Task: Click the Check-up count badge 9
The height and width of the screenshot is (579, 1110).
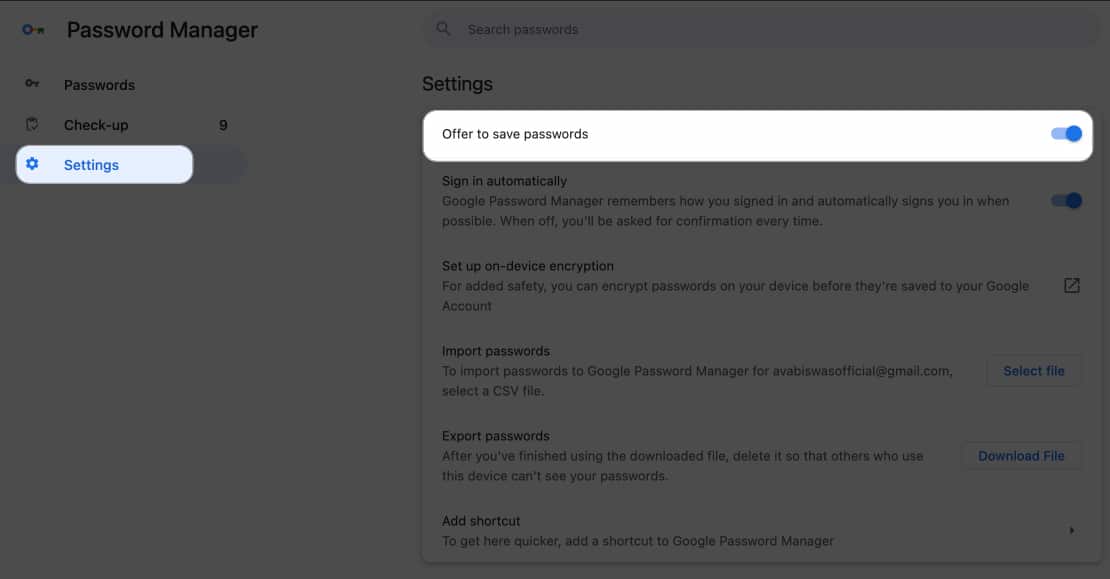Action: (x=223, y=125)
